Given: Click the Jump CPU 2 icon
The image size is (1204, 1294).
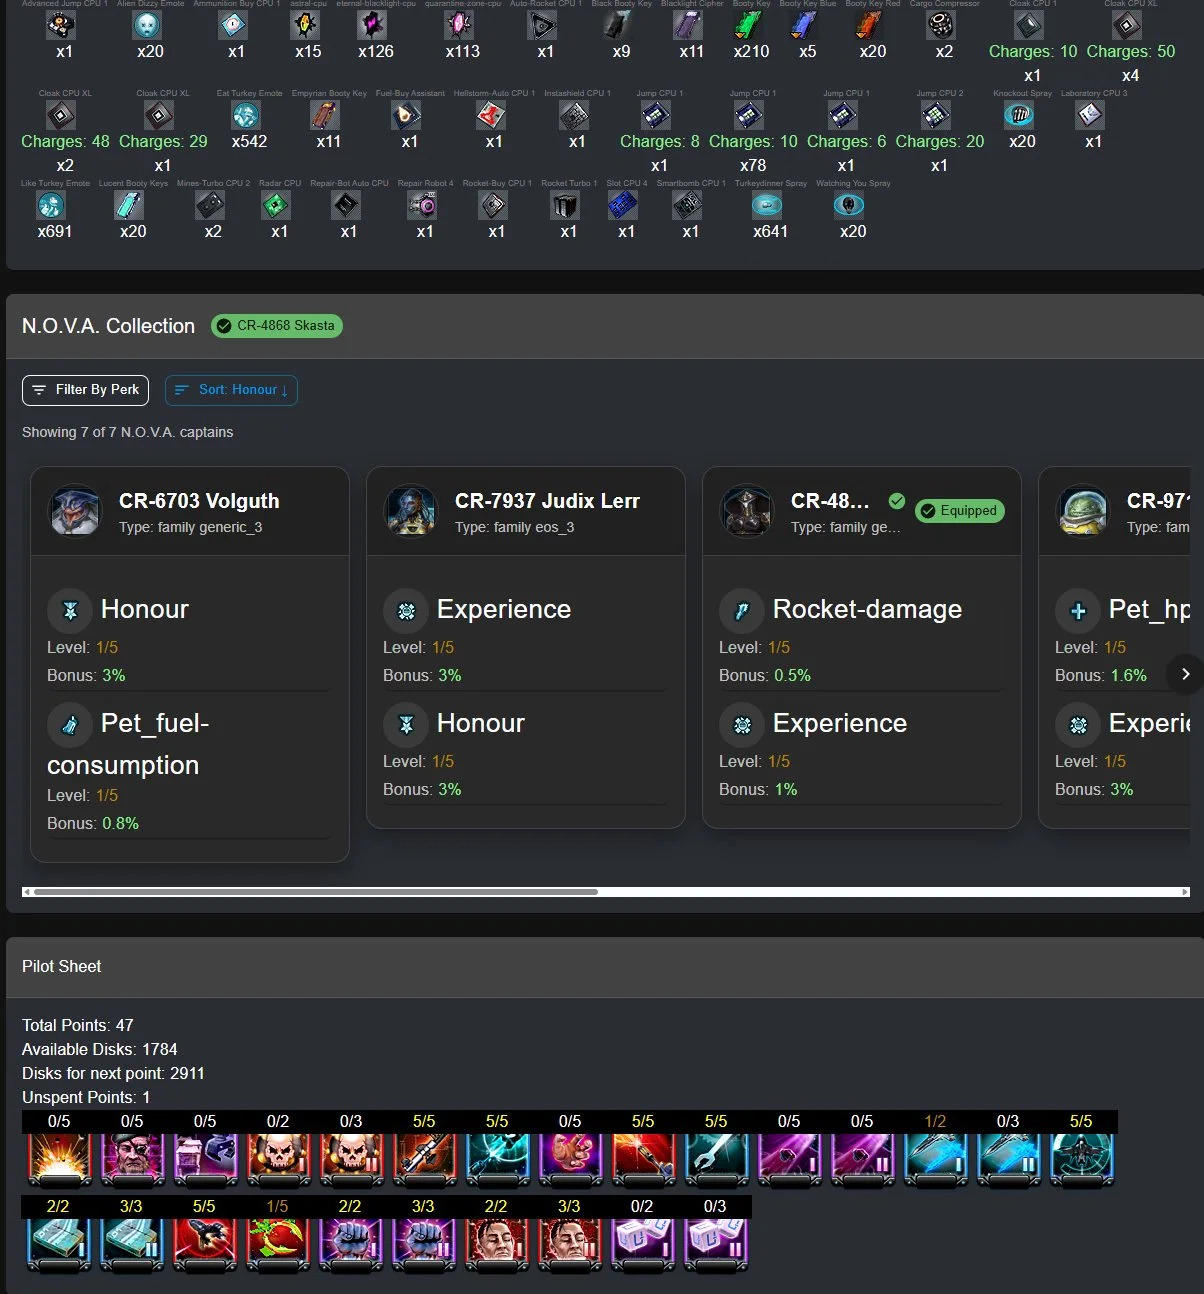Looking at the screenshot, I should pyautogui.click(x=936, y=115).
